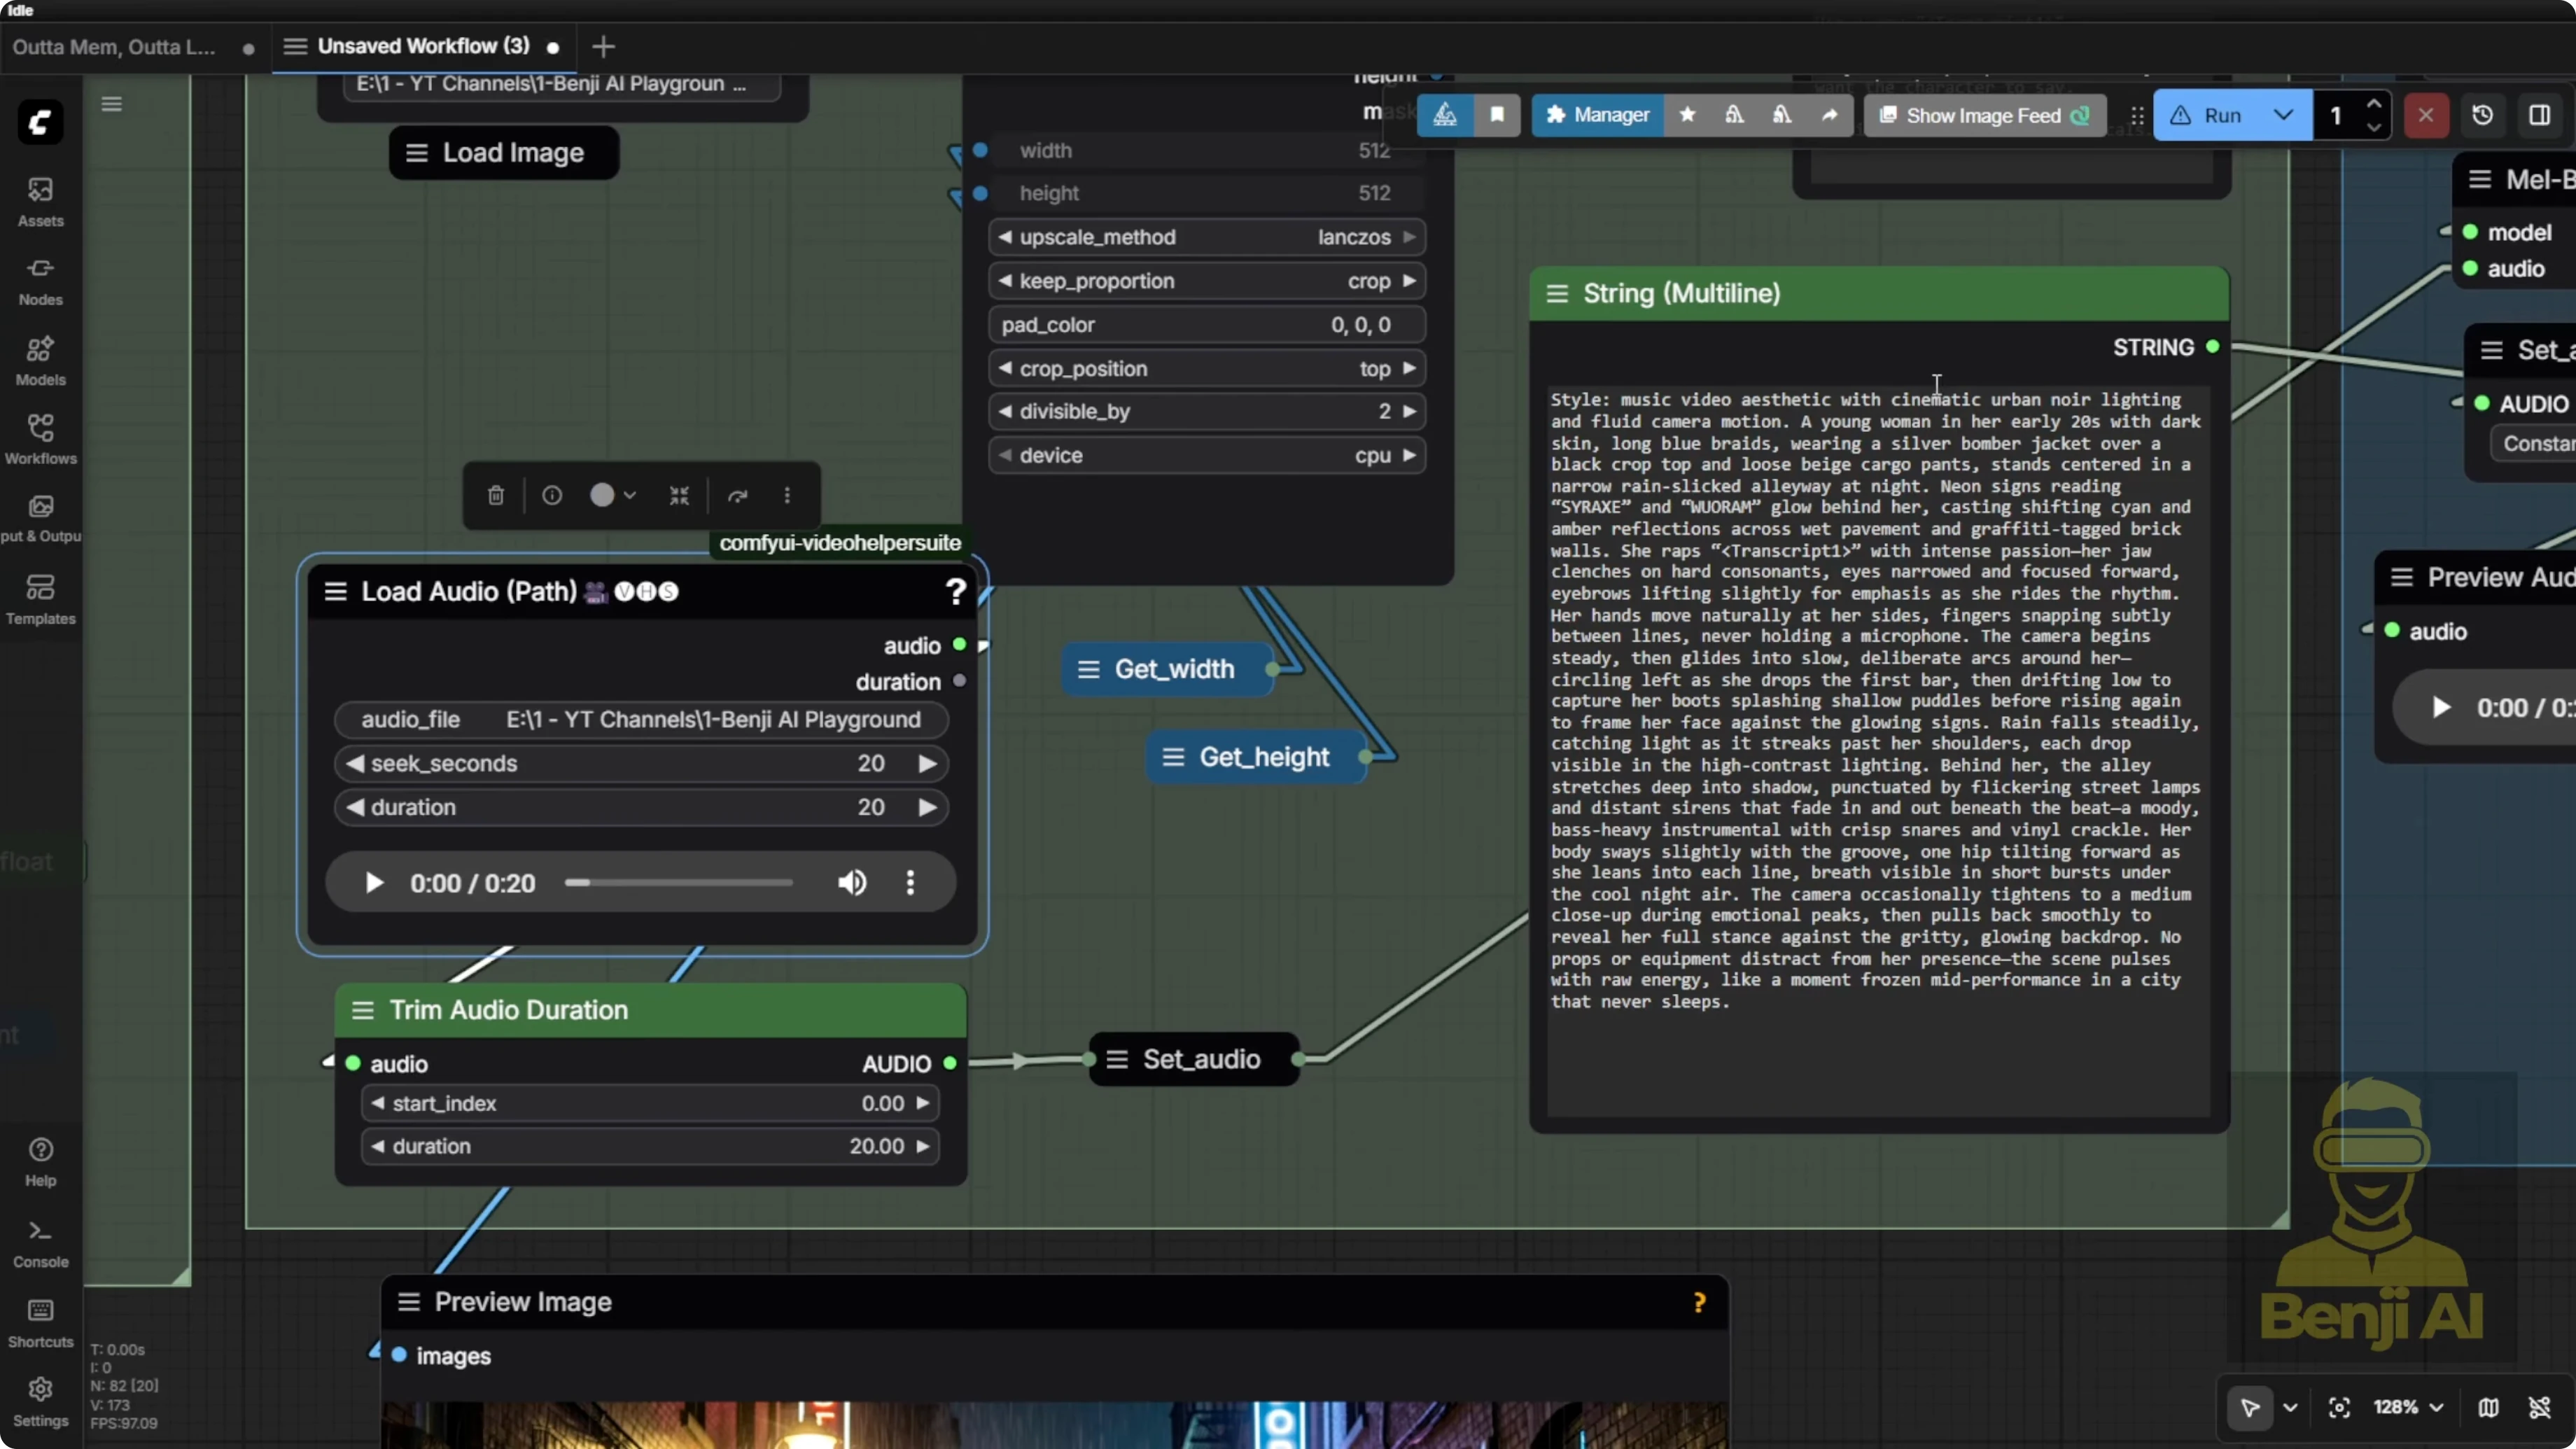The height and width of the screenshot is (1449, 2576).
Task: Select Unsaved Workflow (3) tab
Action: [x=423, y=46]
